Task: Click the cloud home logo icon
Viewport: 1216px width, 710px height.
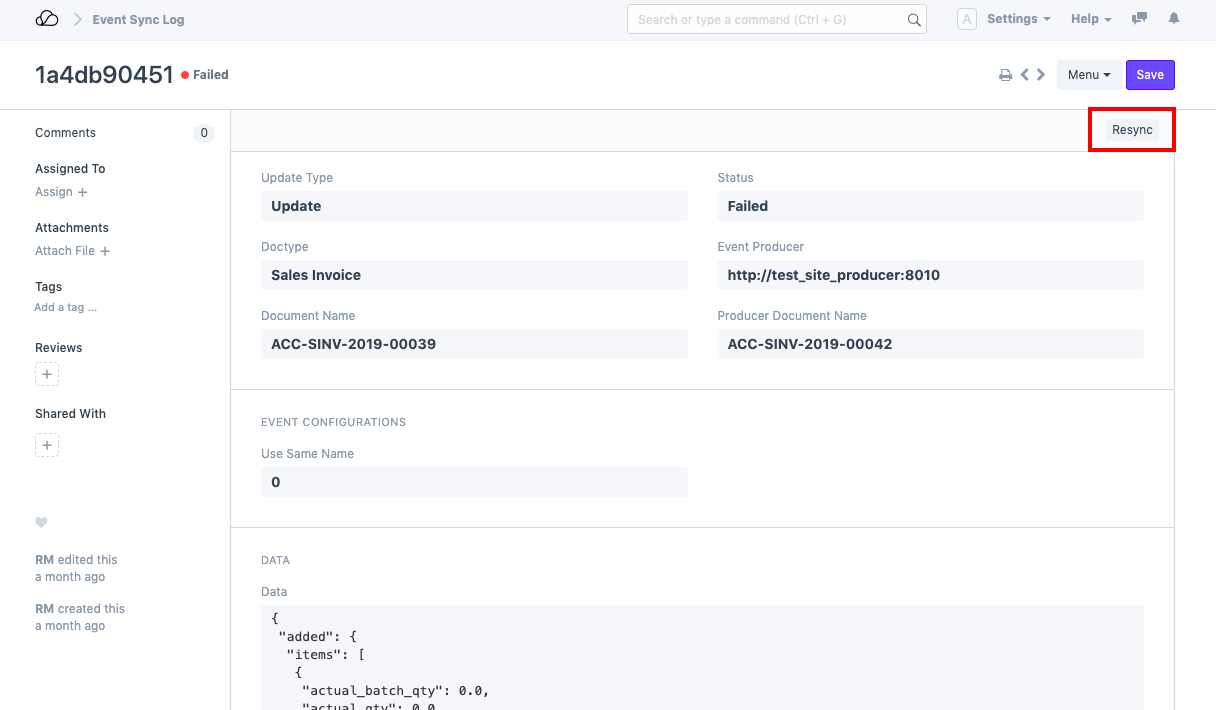Action: [47, 19]
